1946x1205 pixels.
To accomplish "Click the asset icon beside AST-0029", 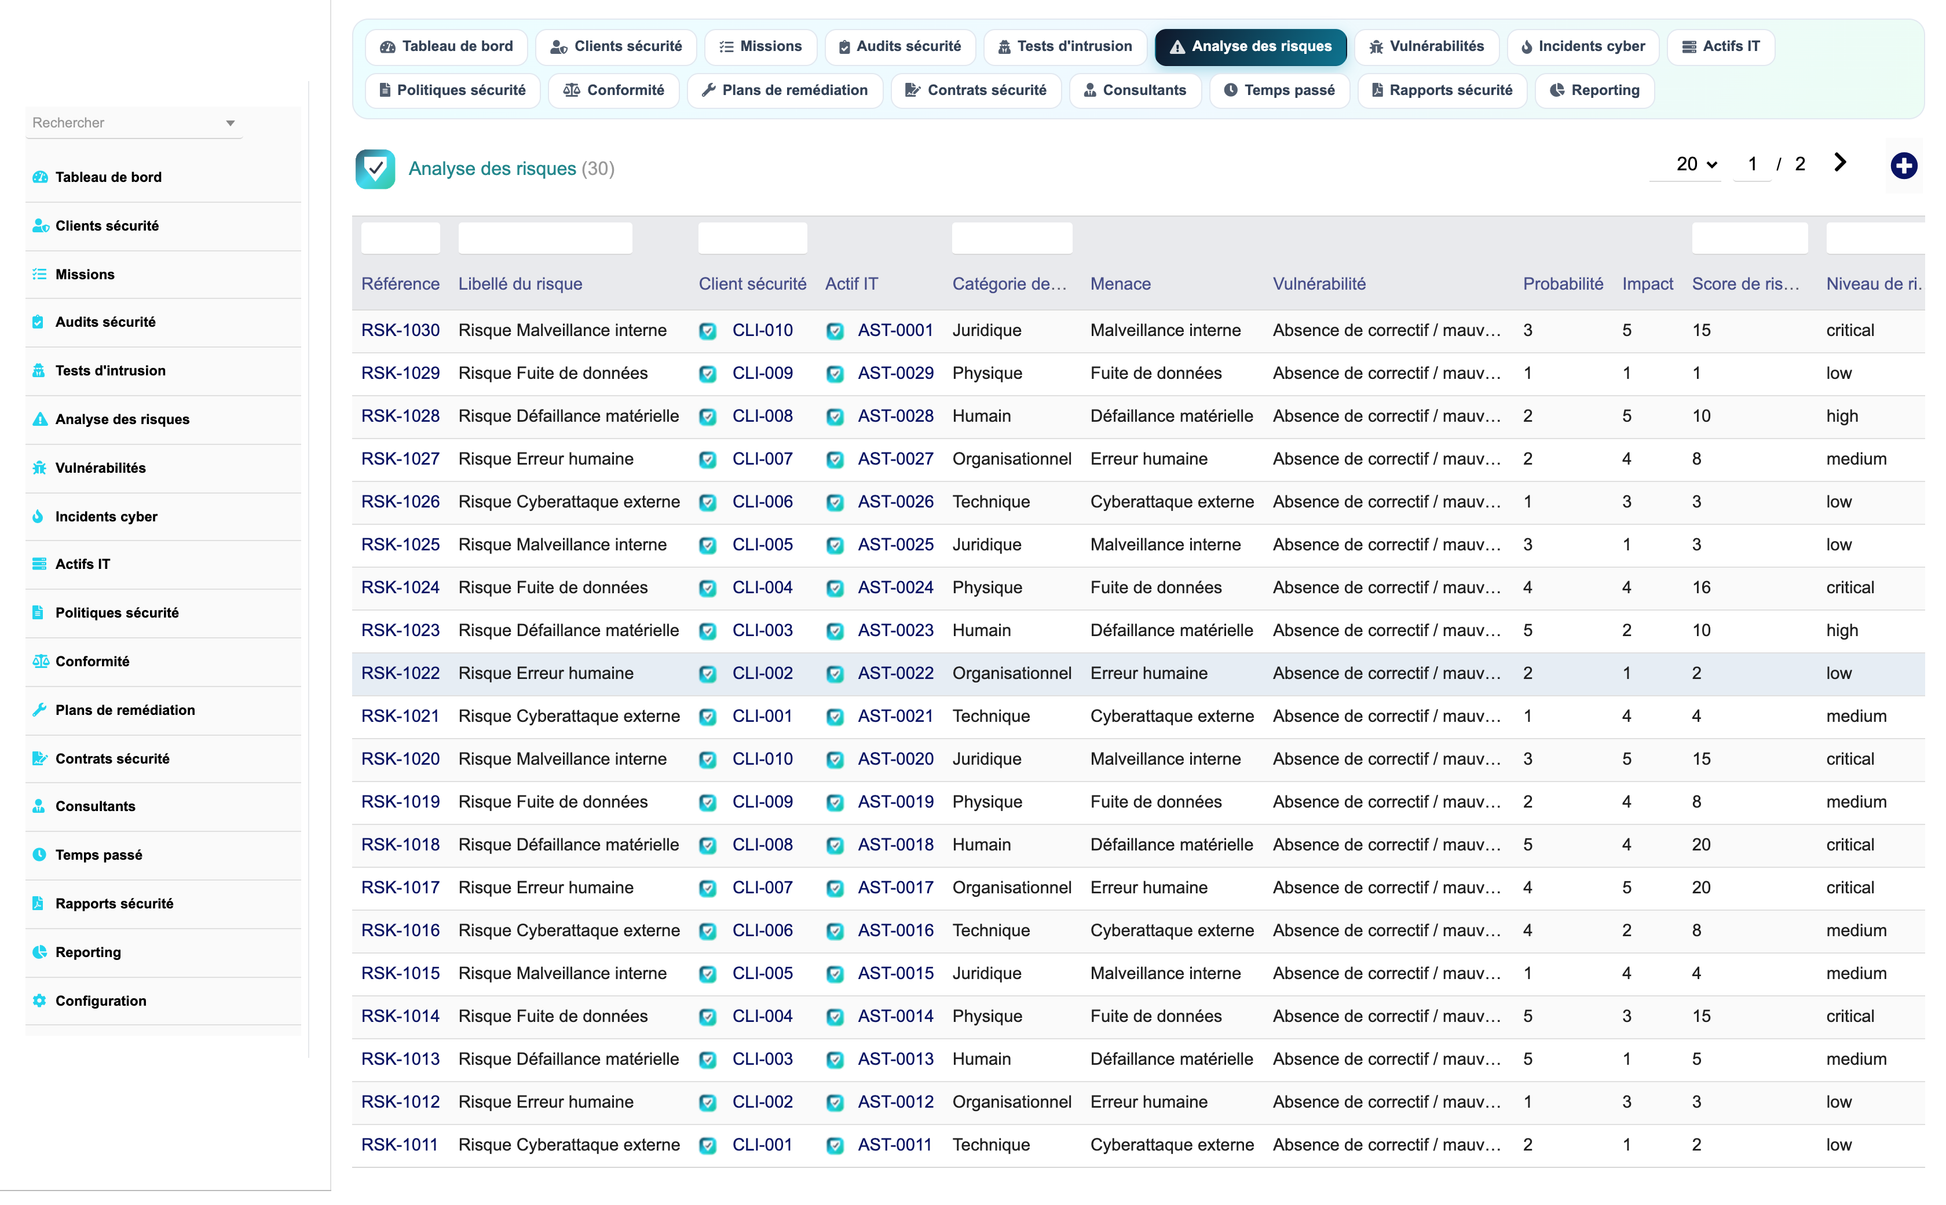I will [x=835, y=374].
